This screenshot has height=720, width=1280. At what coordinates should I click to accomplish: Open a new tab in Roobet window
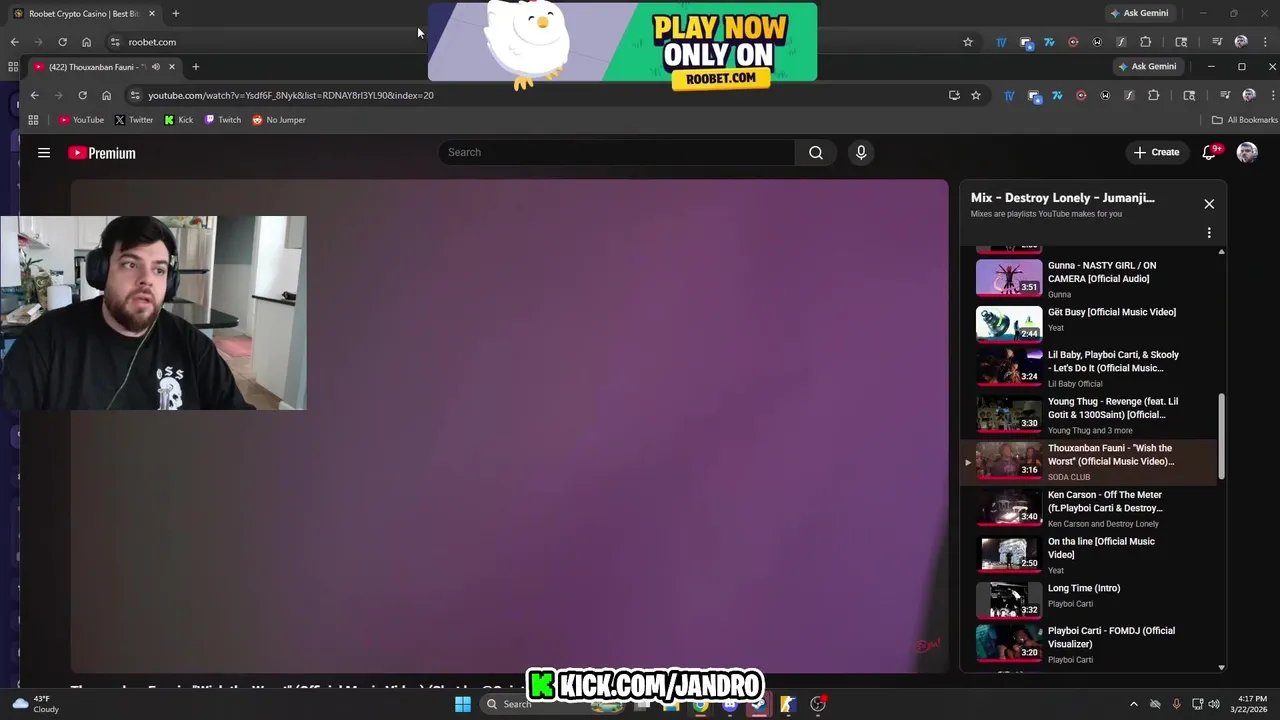pos(176,14)
